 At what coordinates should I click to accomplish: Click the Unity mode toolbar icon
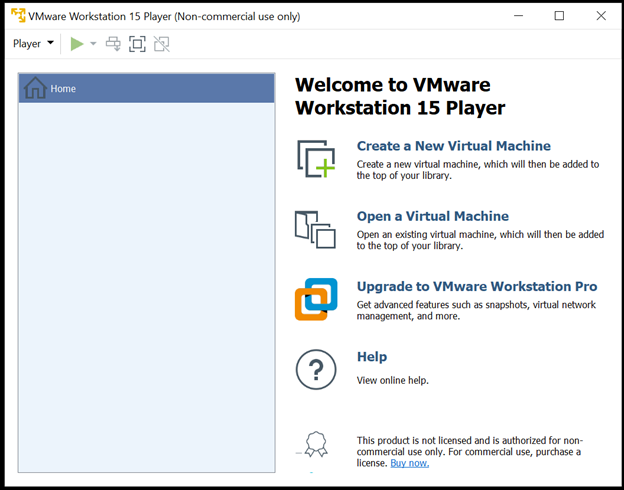(161, 44)
